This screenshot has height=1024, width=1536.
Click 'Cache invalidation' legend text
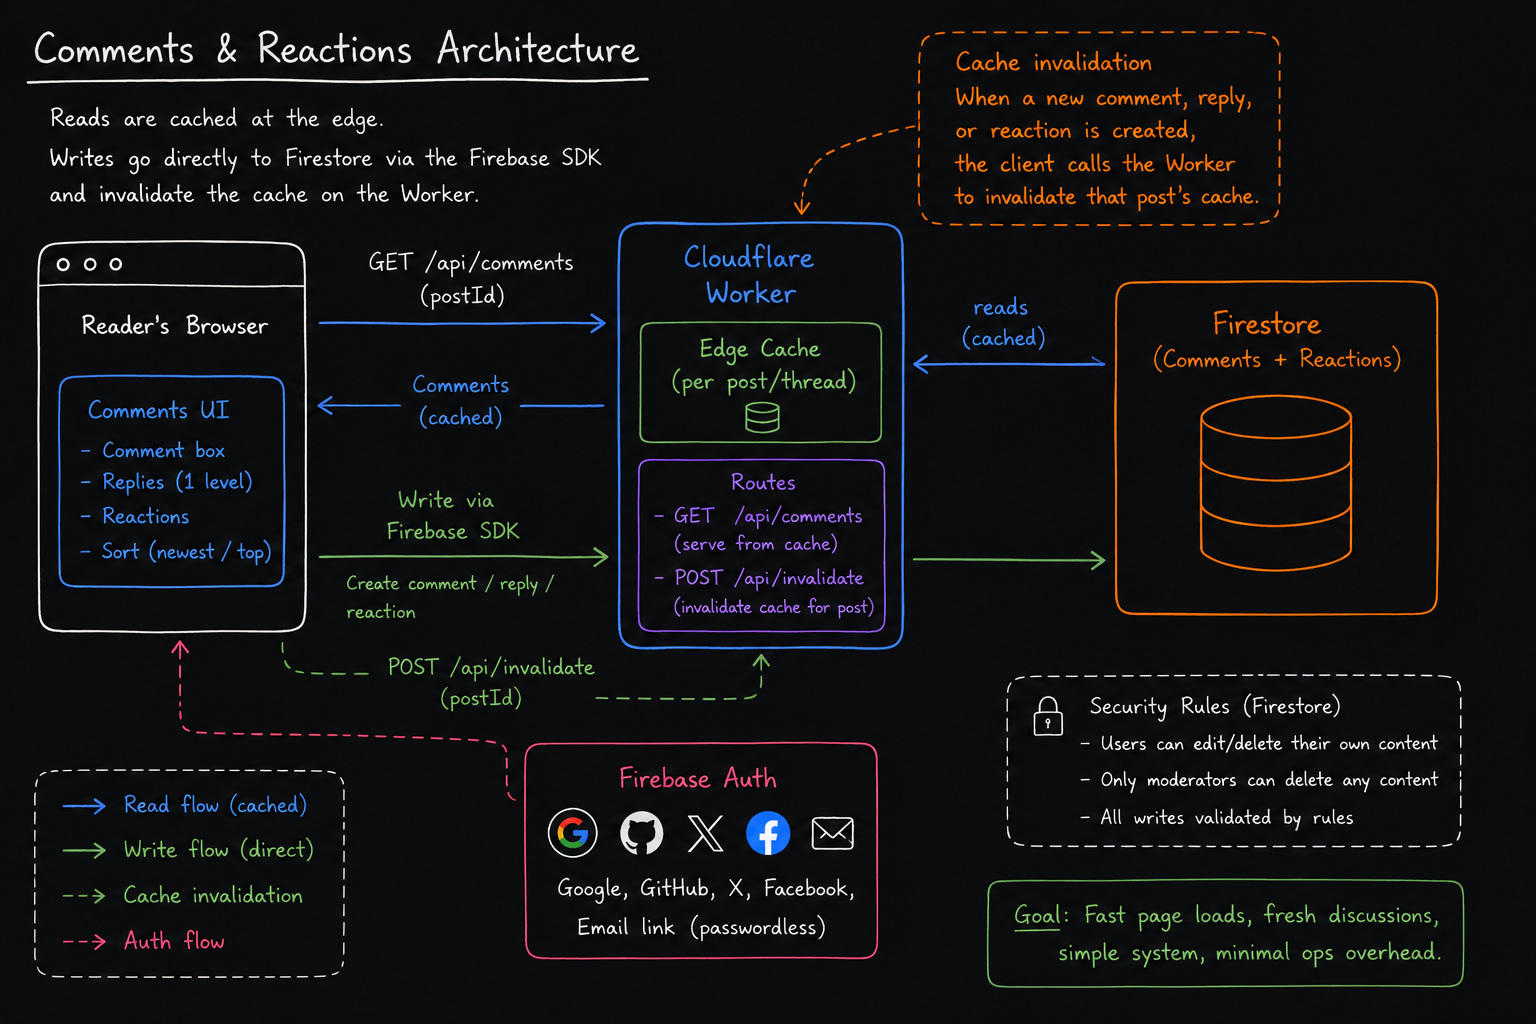213,895
